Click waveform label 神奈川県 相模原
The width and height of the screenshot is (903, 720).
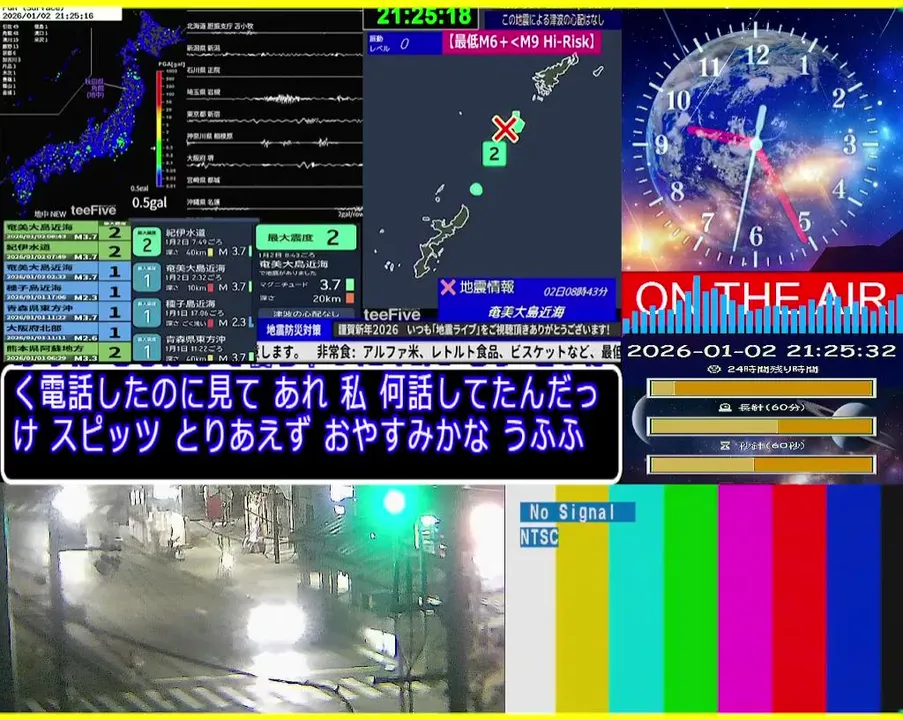pyautogui.click(x=210, y=136)
